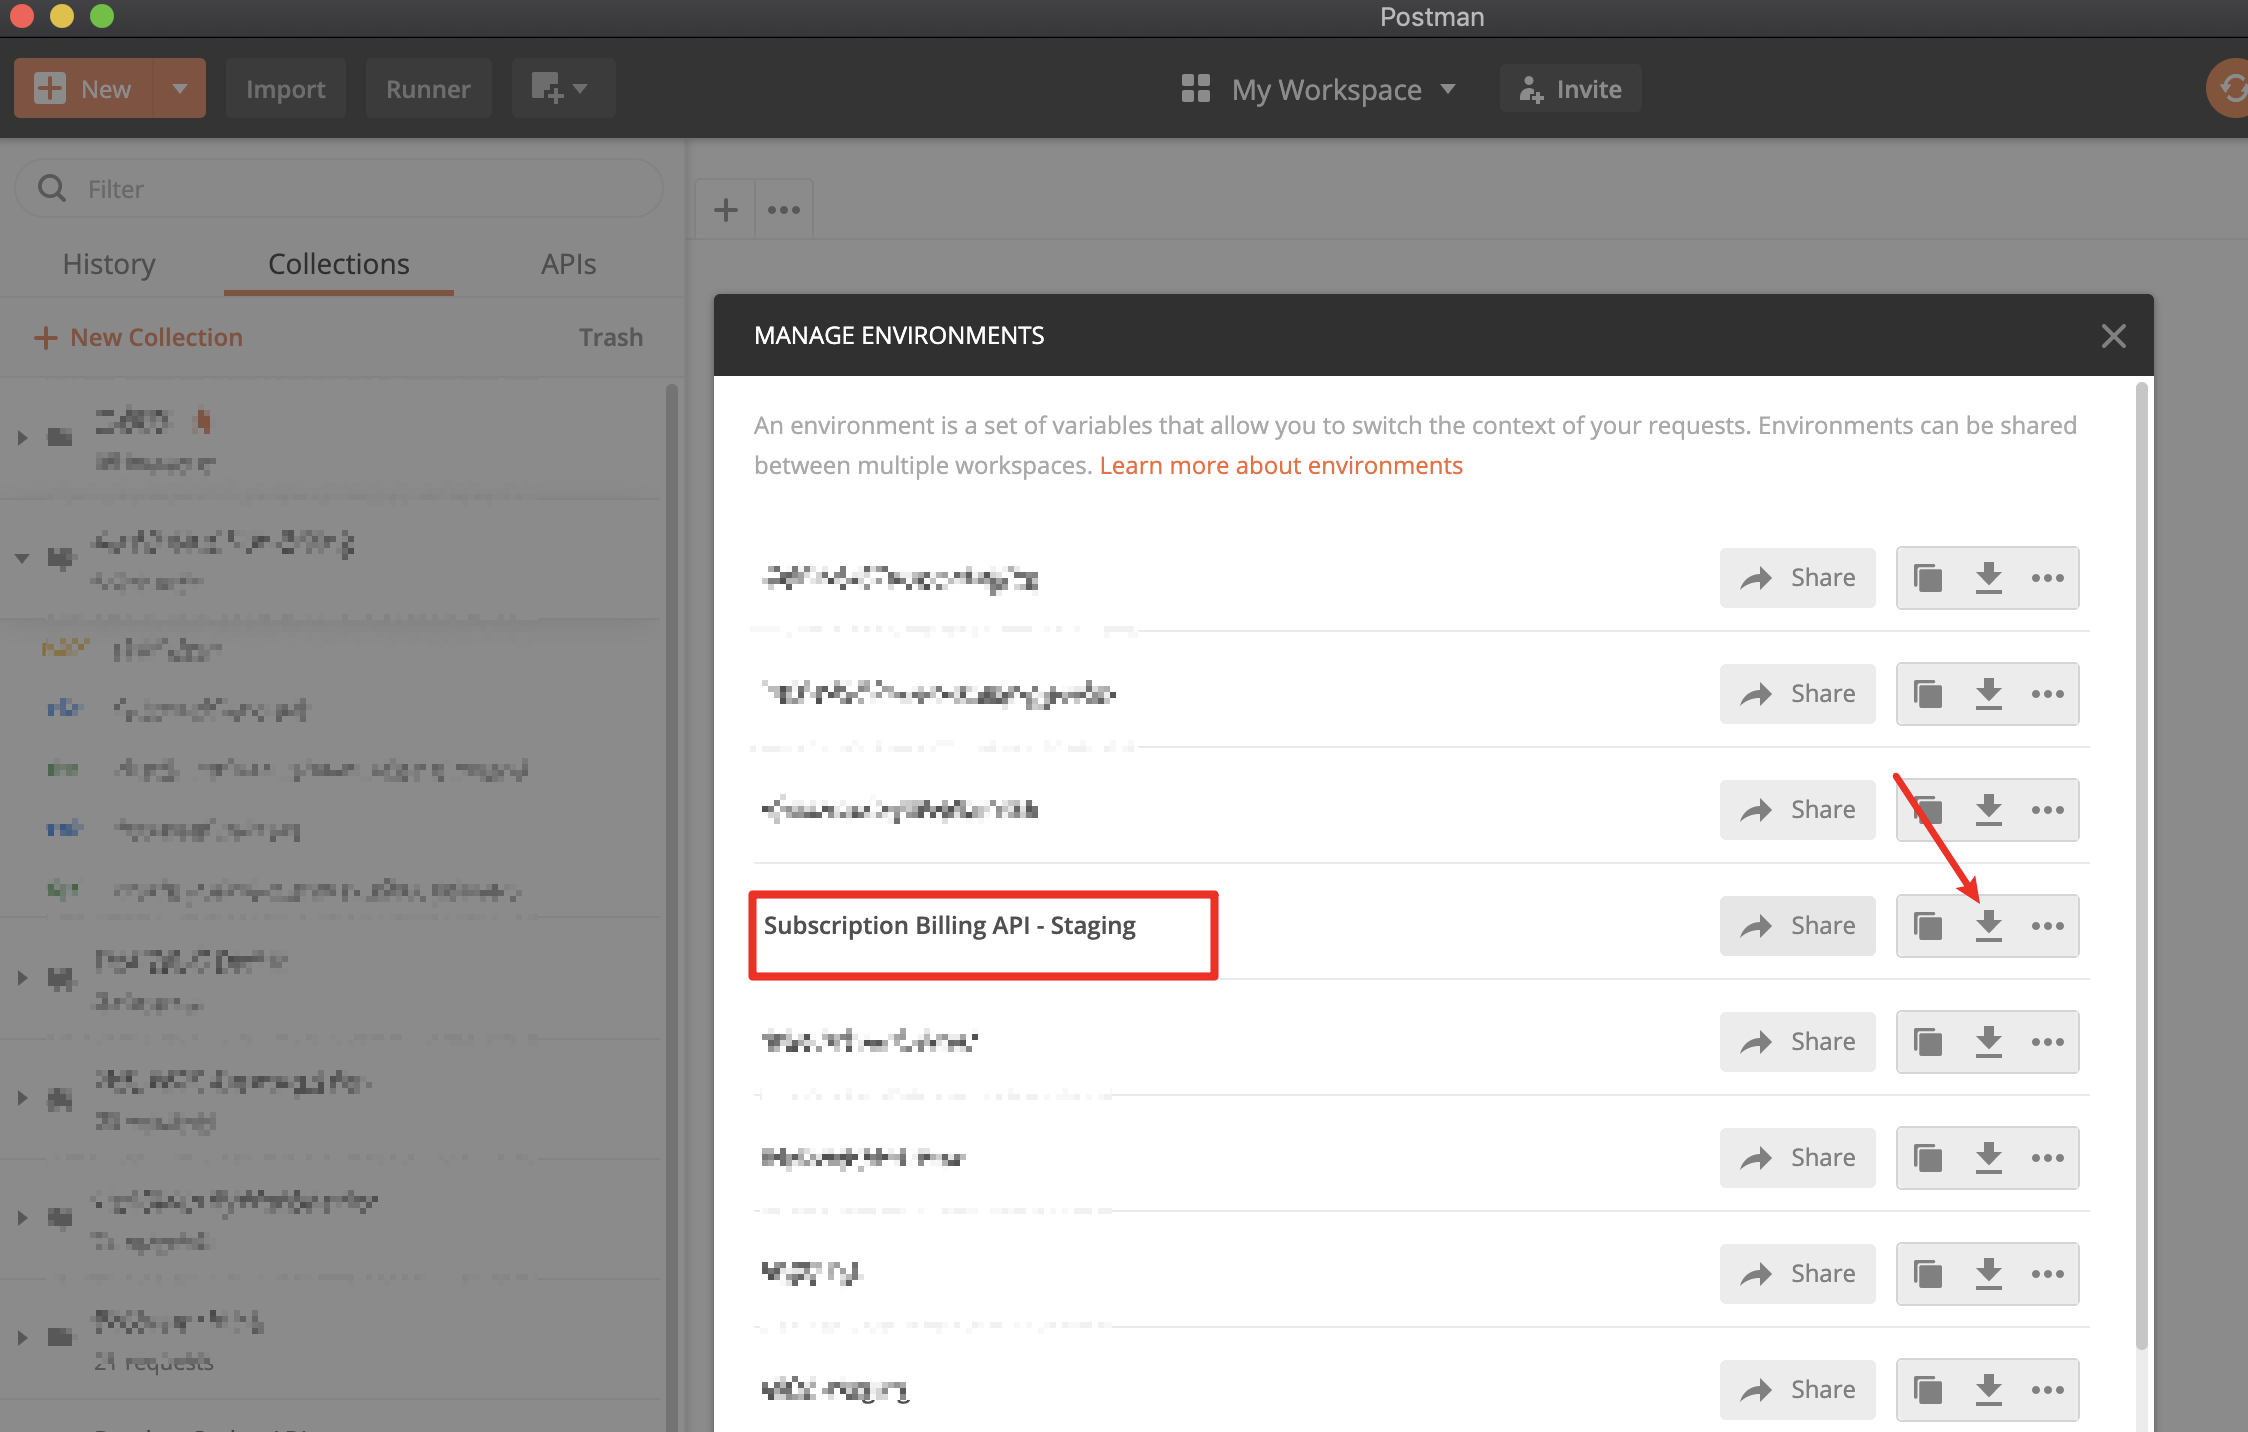2248x1432 pixels.
Task: Duplicate the first environment in the list
Action: pos(1928,578)
